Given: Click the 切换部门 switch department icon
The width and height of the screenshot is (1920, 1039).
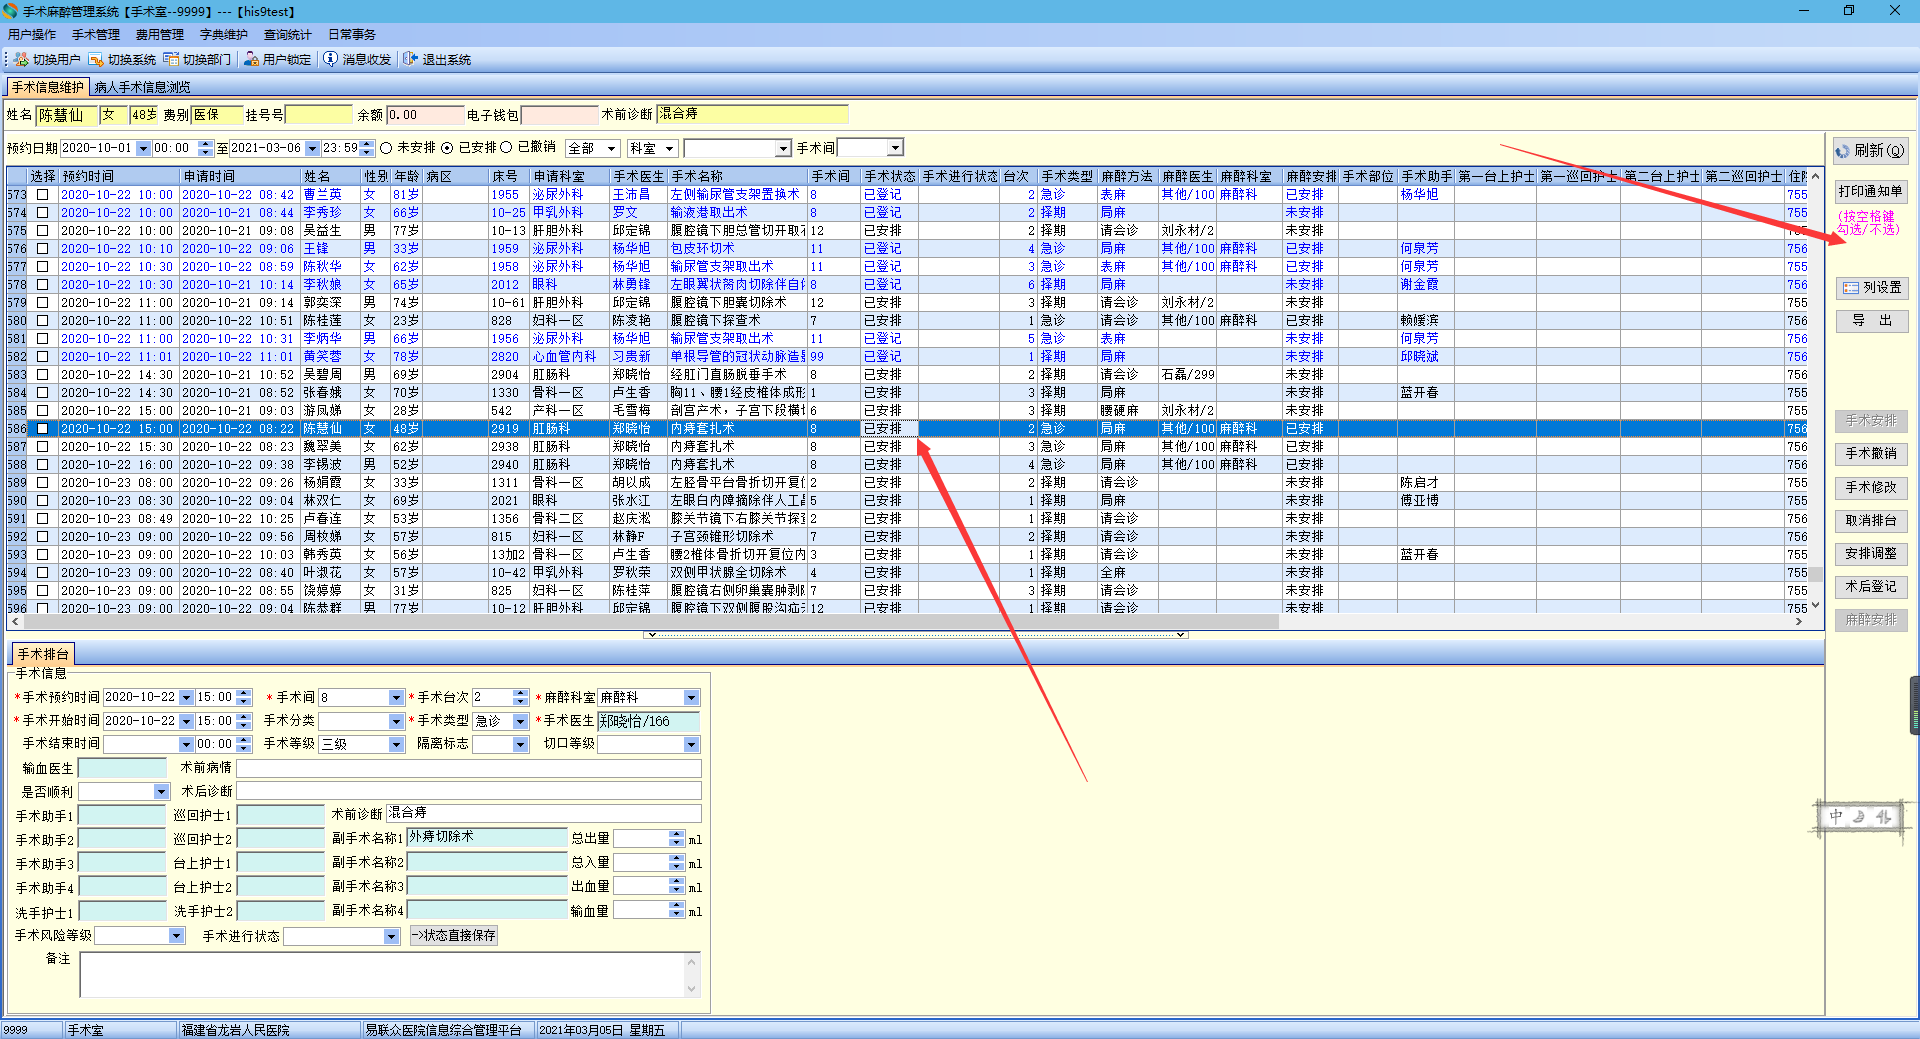Looking at the screenshot, I should coord(171,60).
